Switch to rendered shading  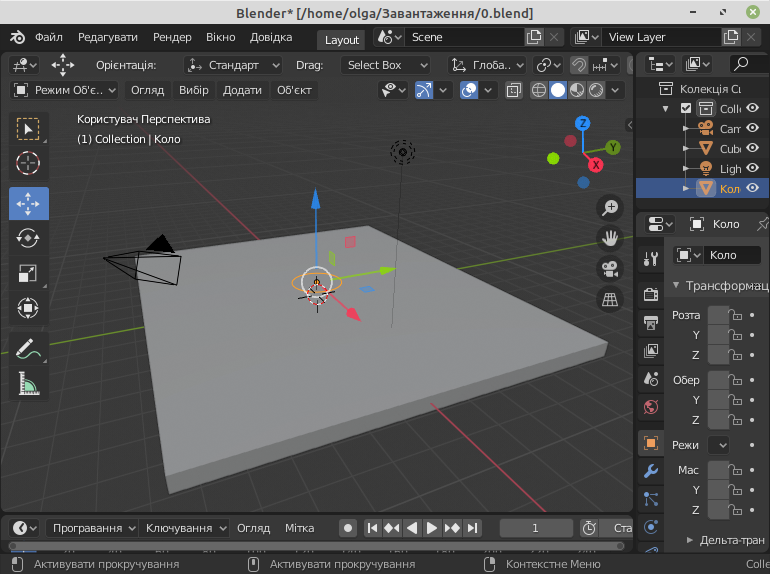pos(596,90)
